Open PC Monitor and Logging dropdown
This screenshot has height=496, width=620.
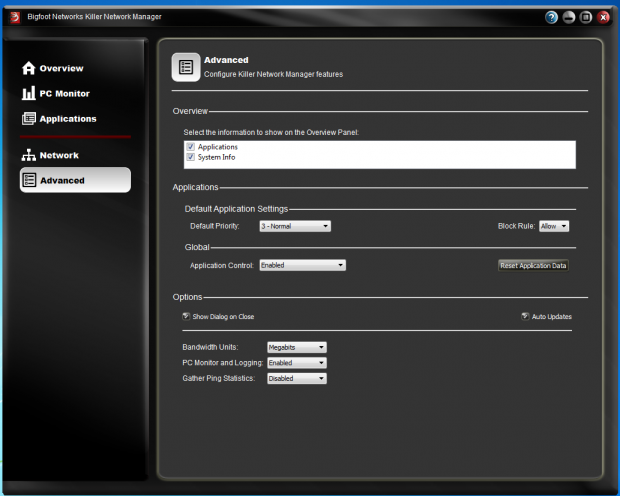point(297,363)
